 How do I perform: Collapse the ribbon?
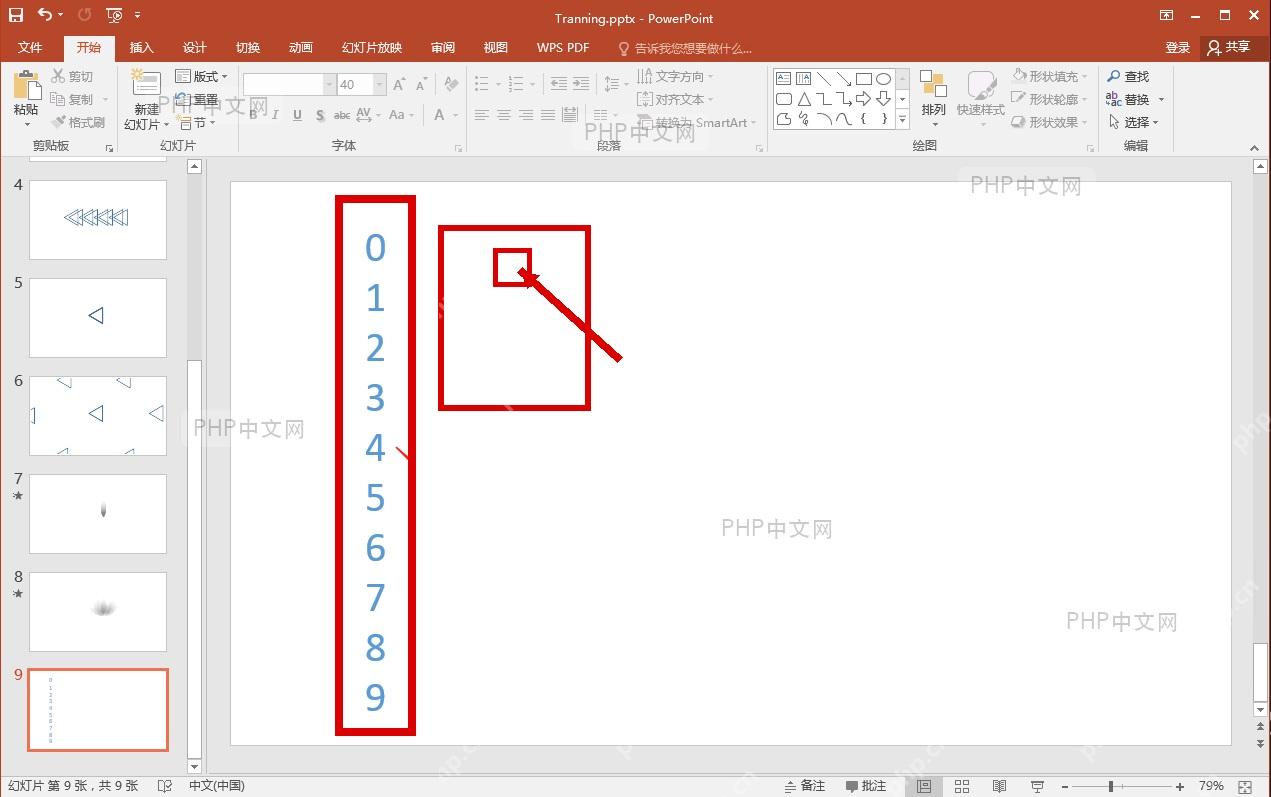pyautogui.click(x=1256, y=148)
